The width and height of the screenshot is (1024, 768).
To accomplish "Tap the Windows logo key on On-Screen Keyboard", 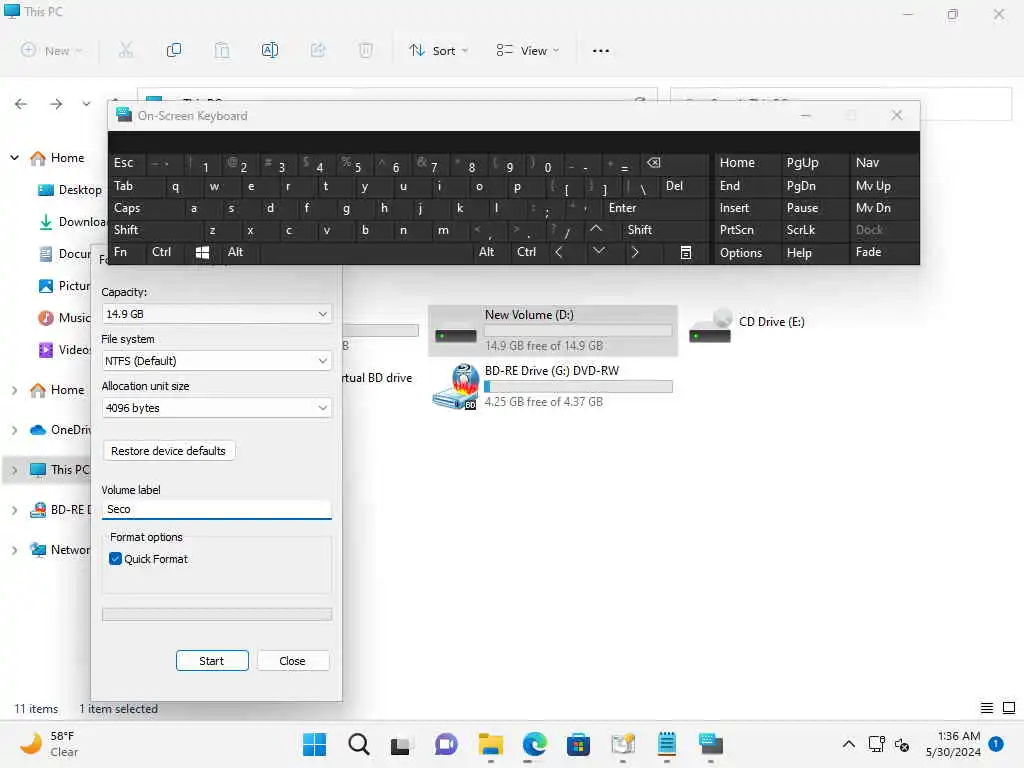I will click(x=202, y=252).
